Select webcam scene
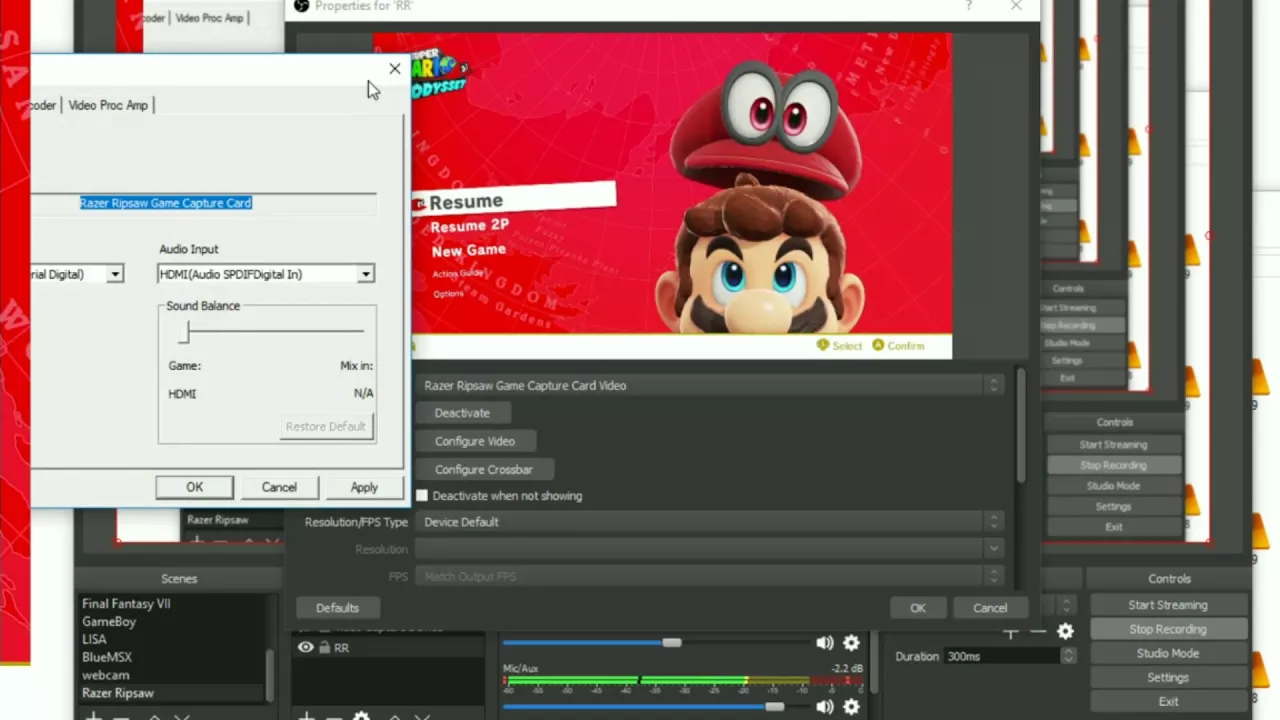Screen dimensions: 1280x720 105,676
